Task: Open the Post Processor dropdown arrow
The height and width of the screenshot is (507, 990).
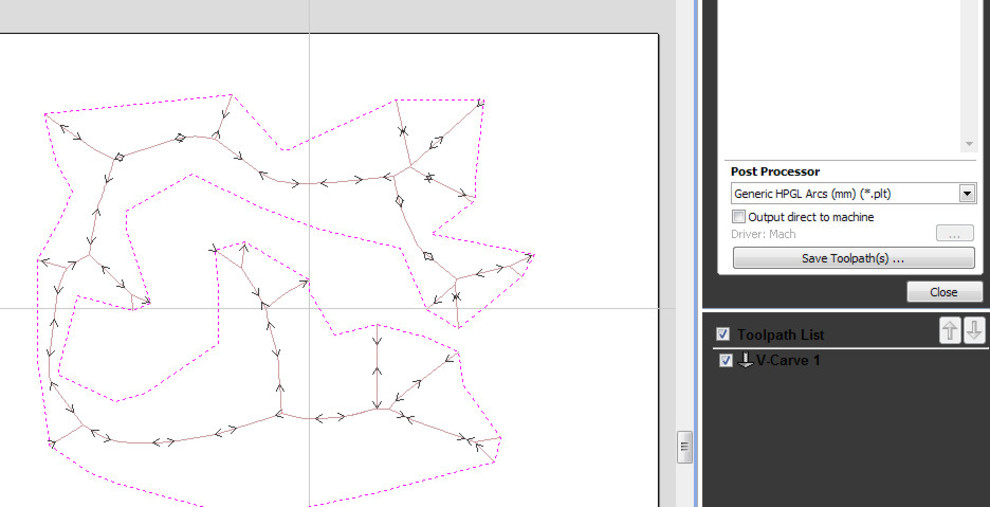Action: click(967, 193)
